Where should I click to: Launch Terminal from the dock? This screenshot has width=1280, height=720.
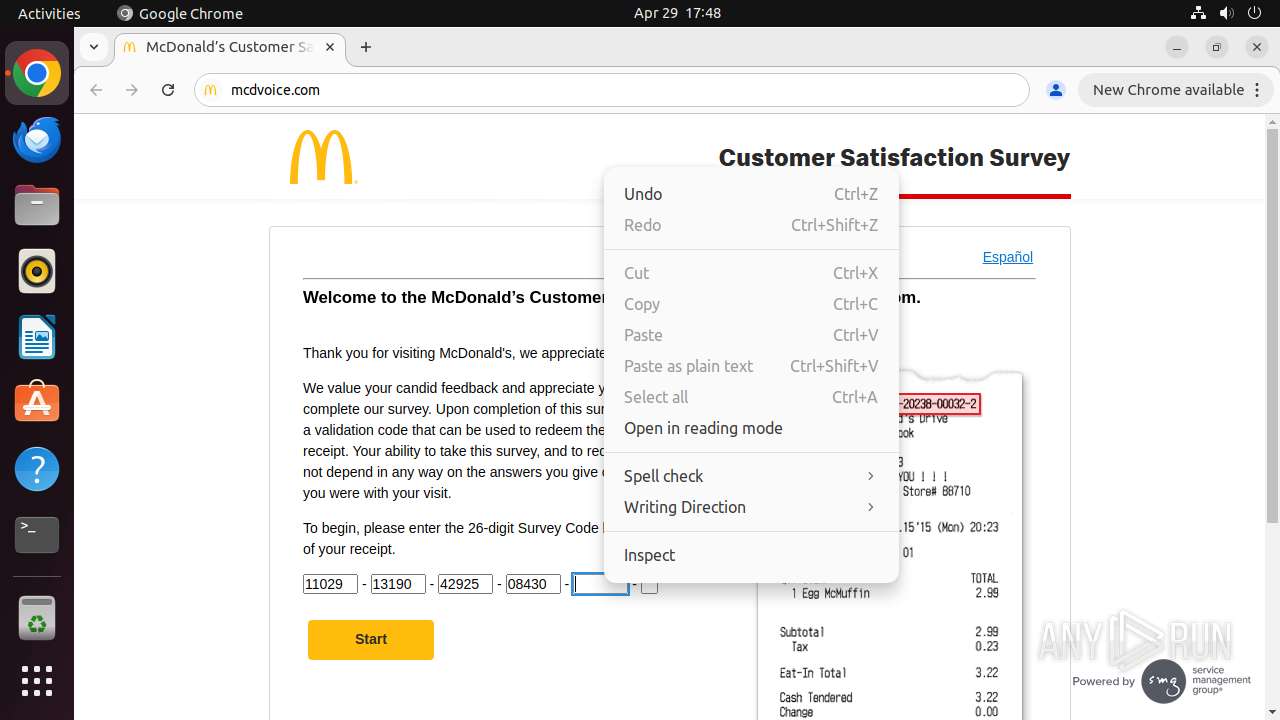(37, 535)
